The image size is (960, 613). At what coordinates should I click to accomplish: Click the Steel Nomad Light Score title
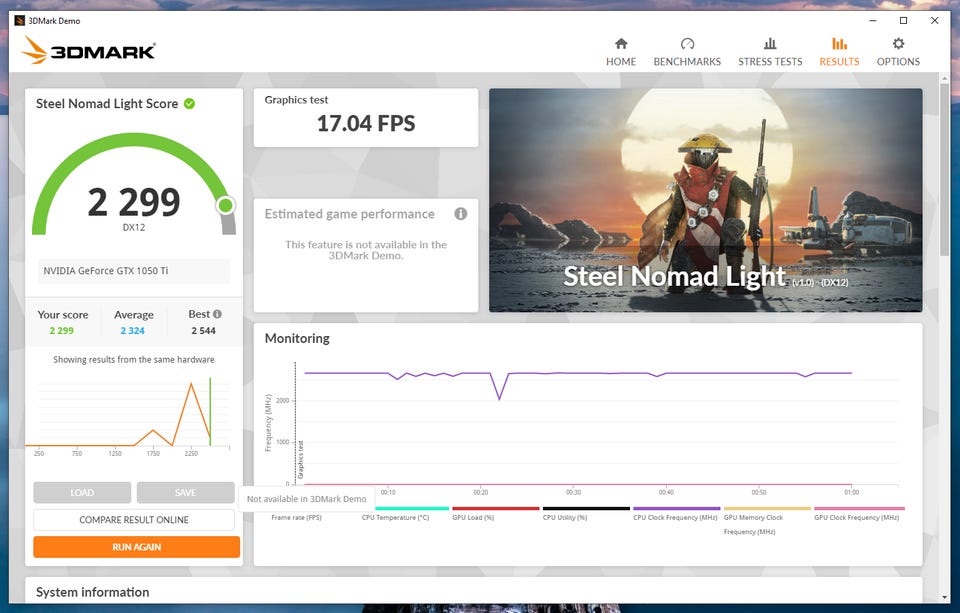(x=107, y=103)
